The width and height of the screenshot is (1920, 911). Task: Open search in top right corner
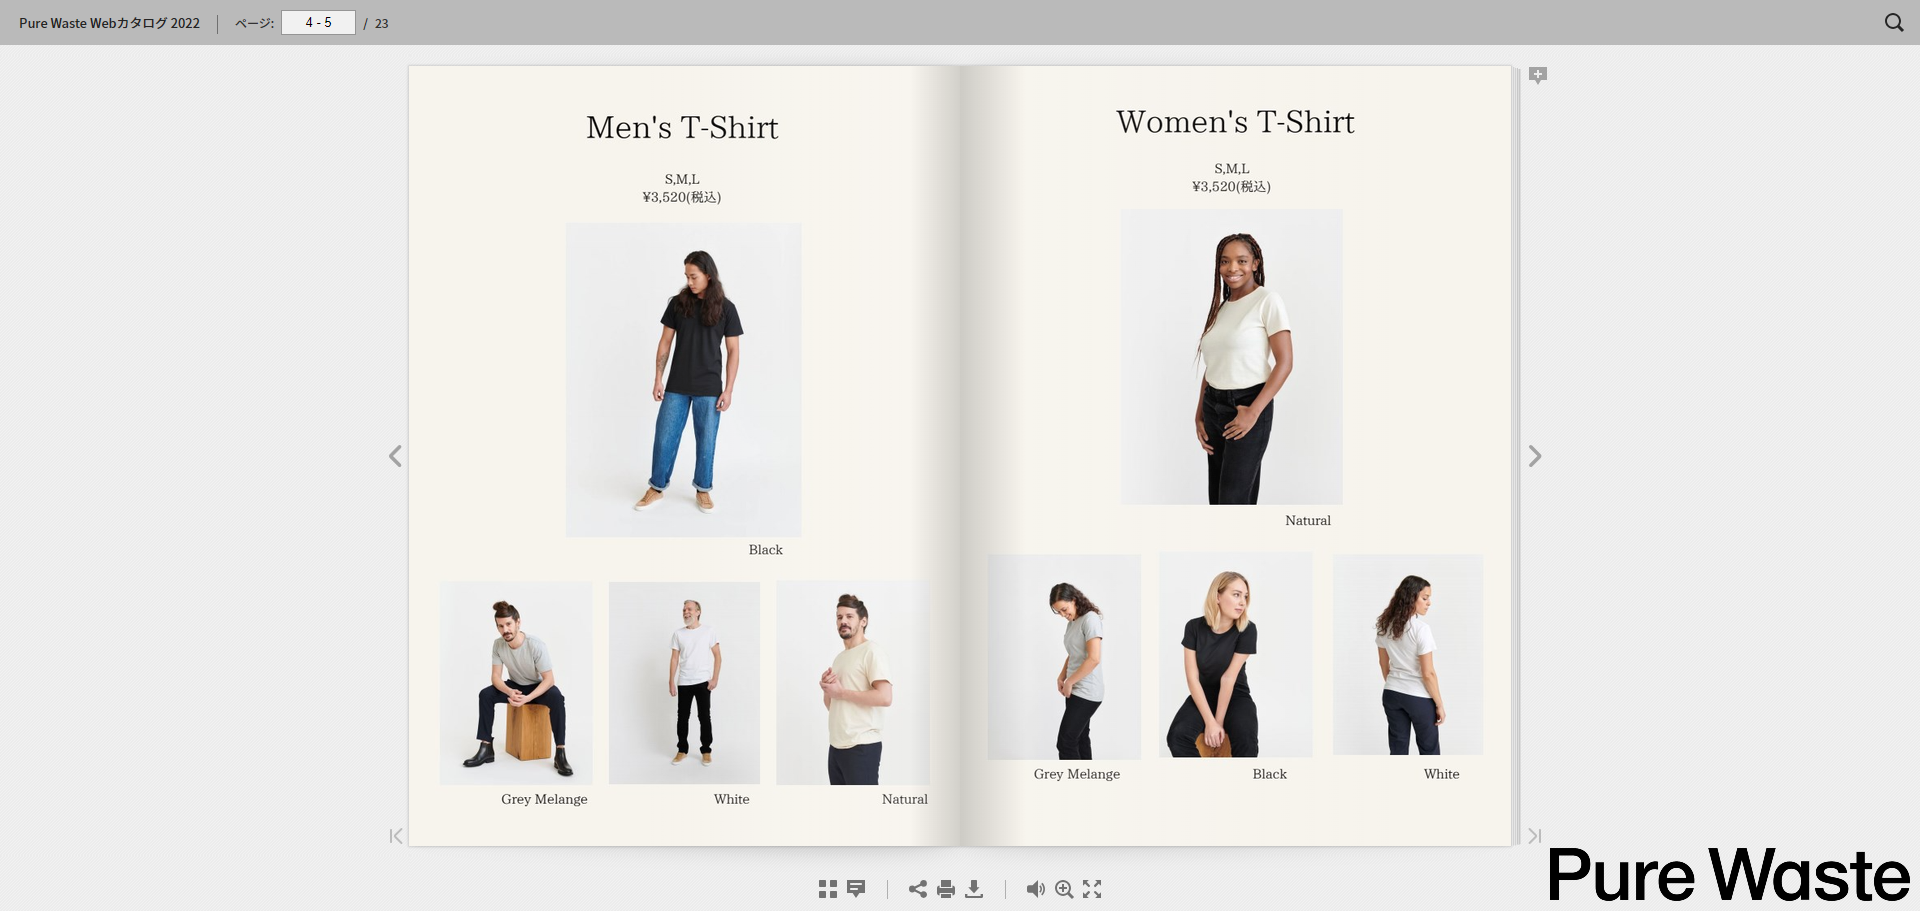point(1893,22)
